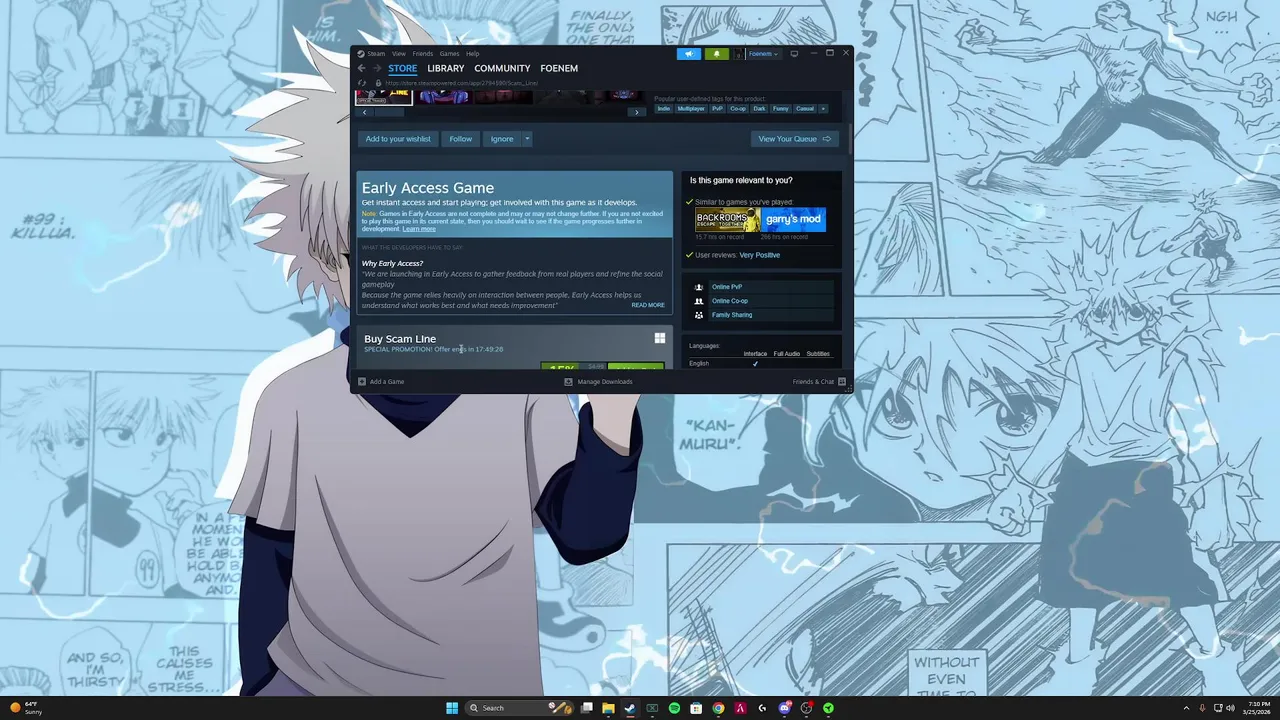Screen dimensions: 1280x720
Task: Open Spotify from the taskbar
Action: (674, 708)
